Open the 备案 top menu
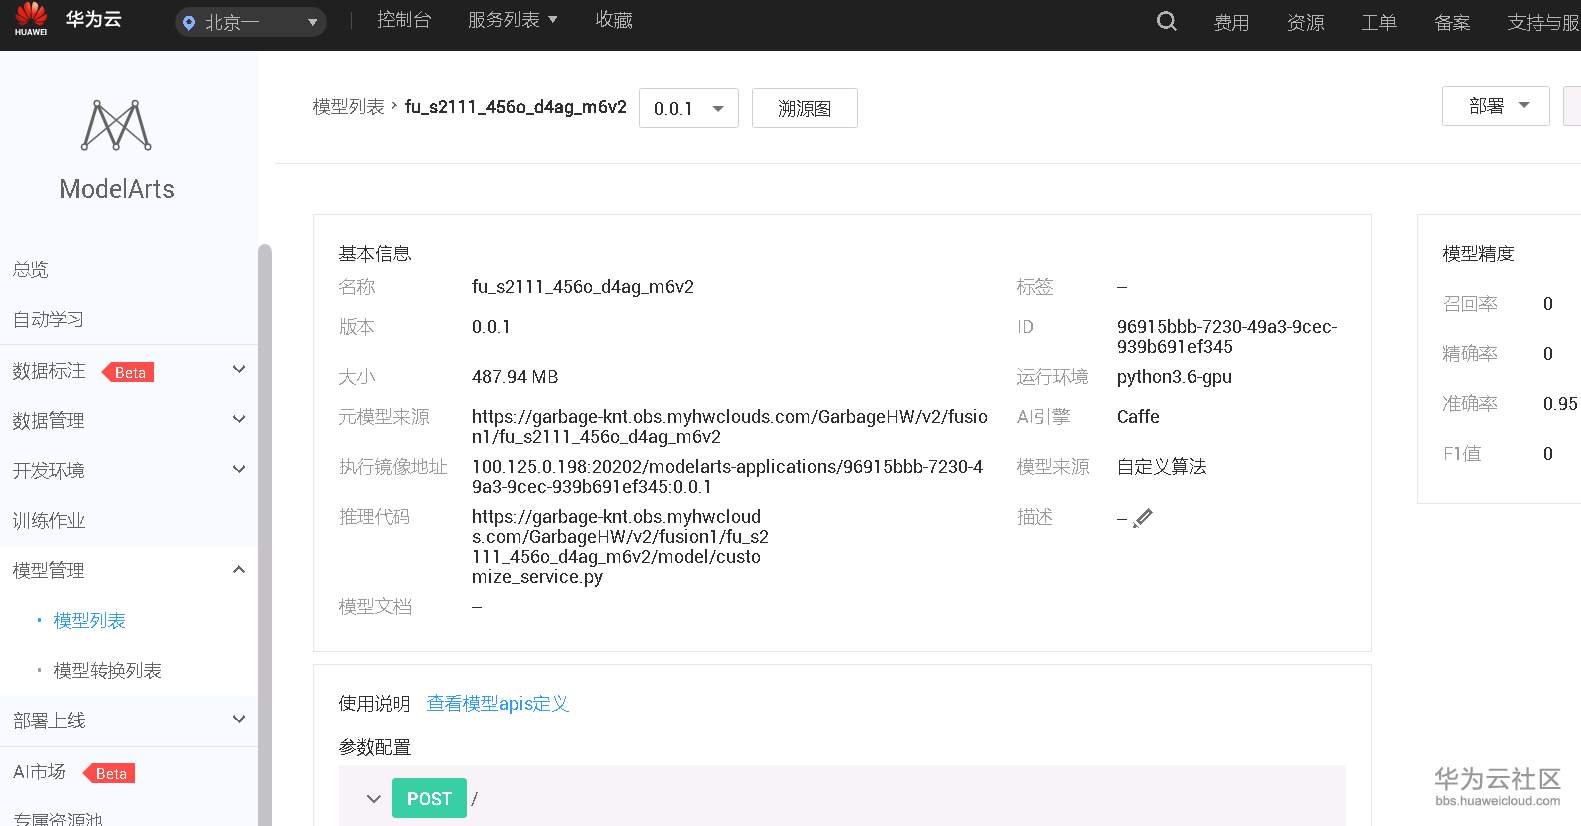The image size is (1581, 826). (x=1452, y=22)
